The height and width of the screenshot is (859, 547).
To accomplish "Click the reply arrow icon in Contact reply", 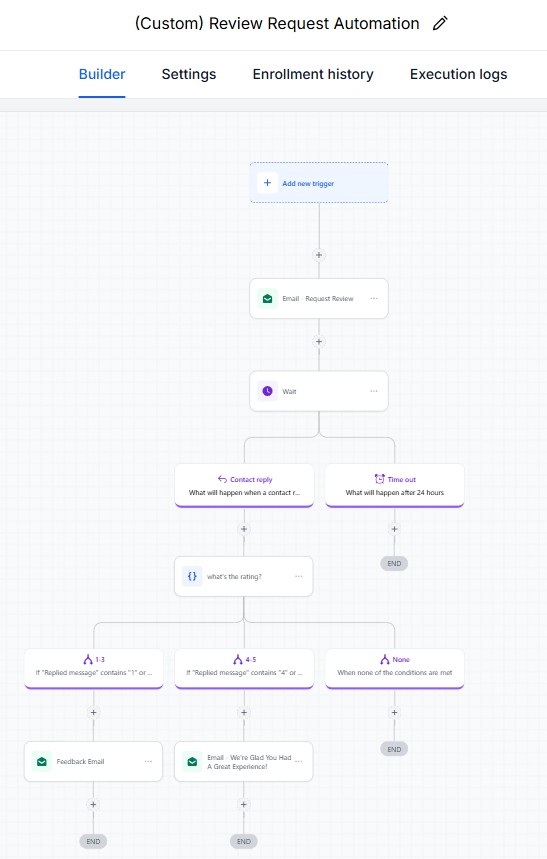I will click(x=222, y=479).
